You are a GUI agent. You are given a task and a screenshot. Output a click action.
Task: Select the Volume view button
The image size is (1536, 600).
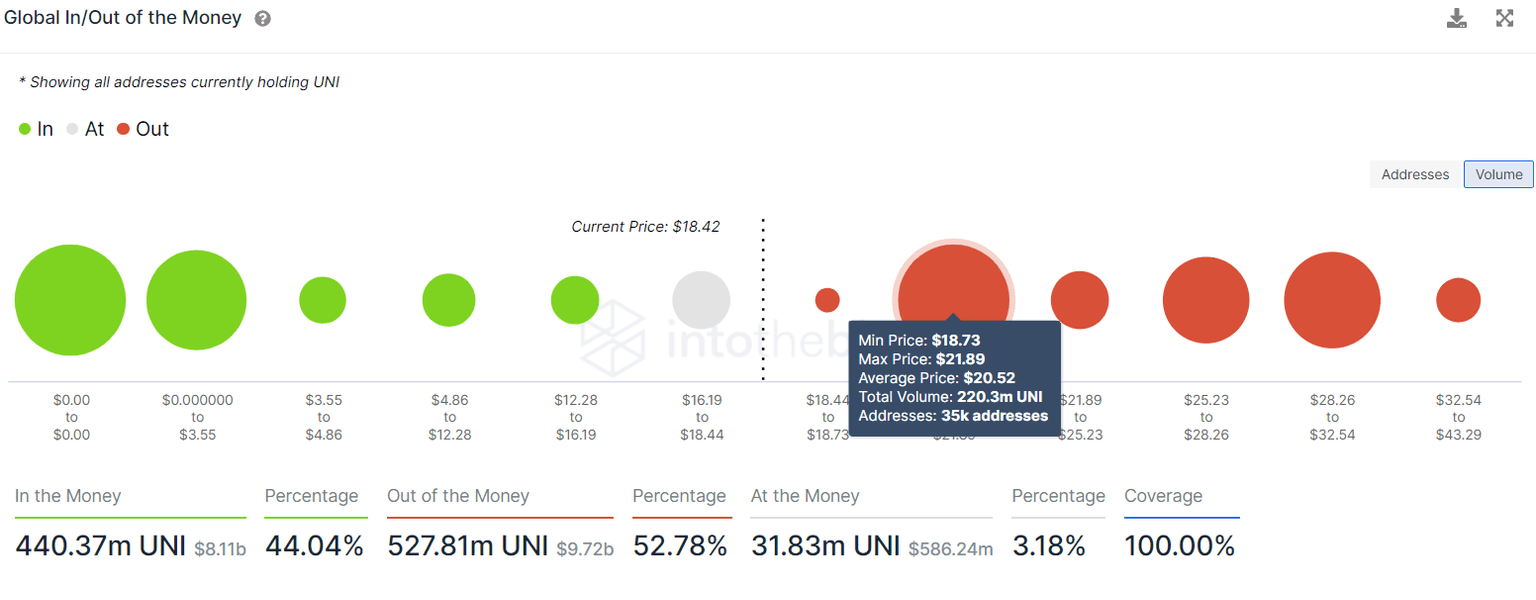tap(1498, 174)
